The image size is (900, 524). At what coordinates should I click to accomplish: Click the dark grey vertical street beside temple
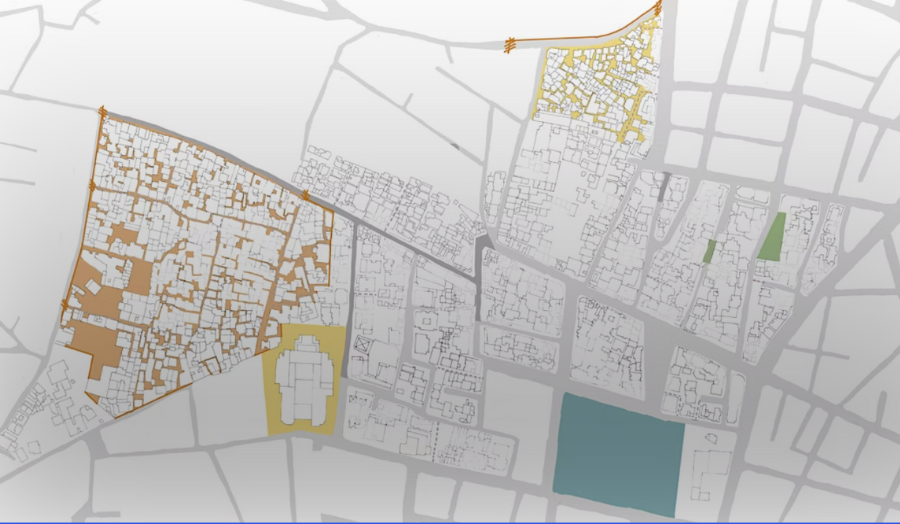(x=347, y=300)
